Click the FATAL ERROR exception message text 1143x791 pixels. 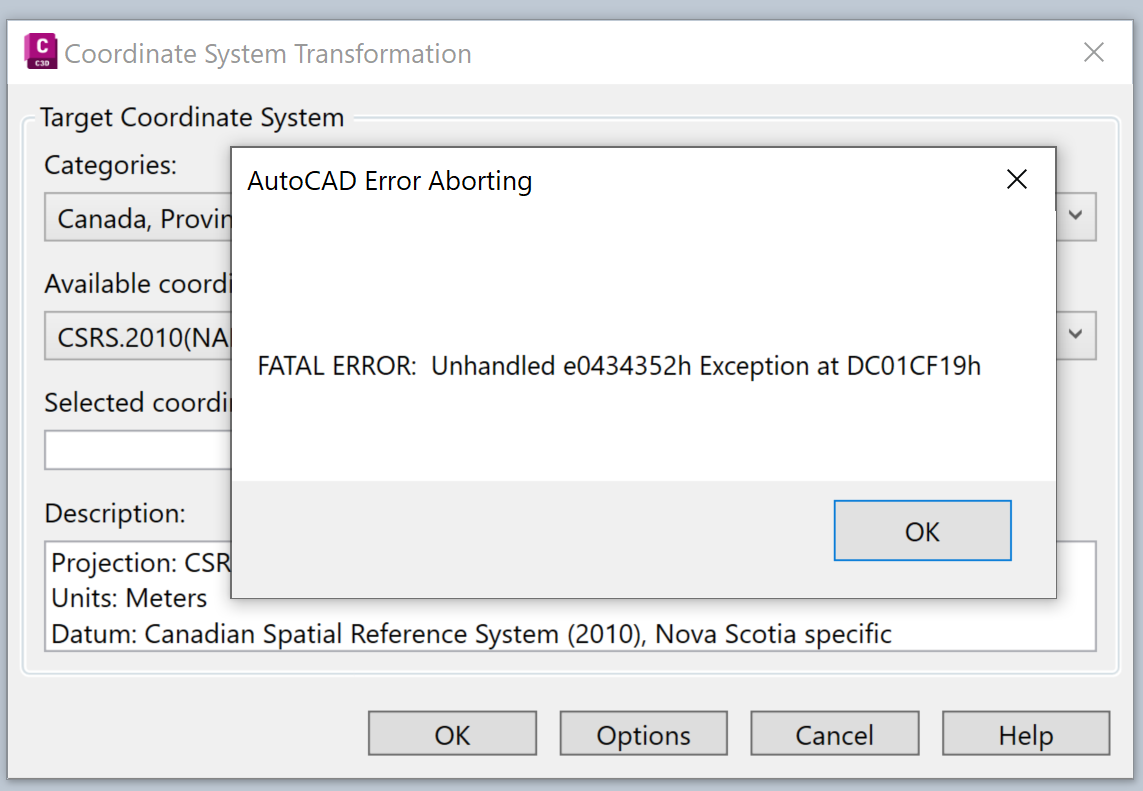[620, 366]
